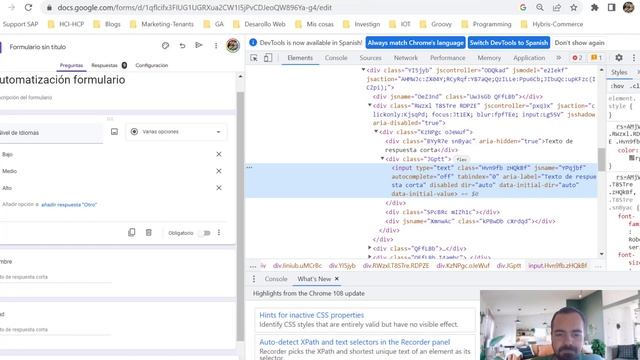
Task: Collapse the div class JGptt node
Action: pyautogui.click(x=382, y=158)
